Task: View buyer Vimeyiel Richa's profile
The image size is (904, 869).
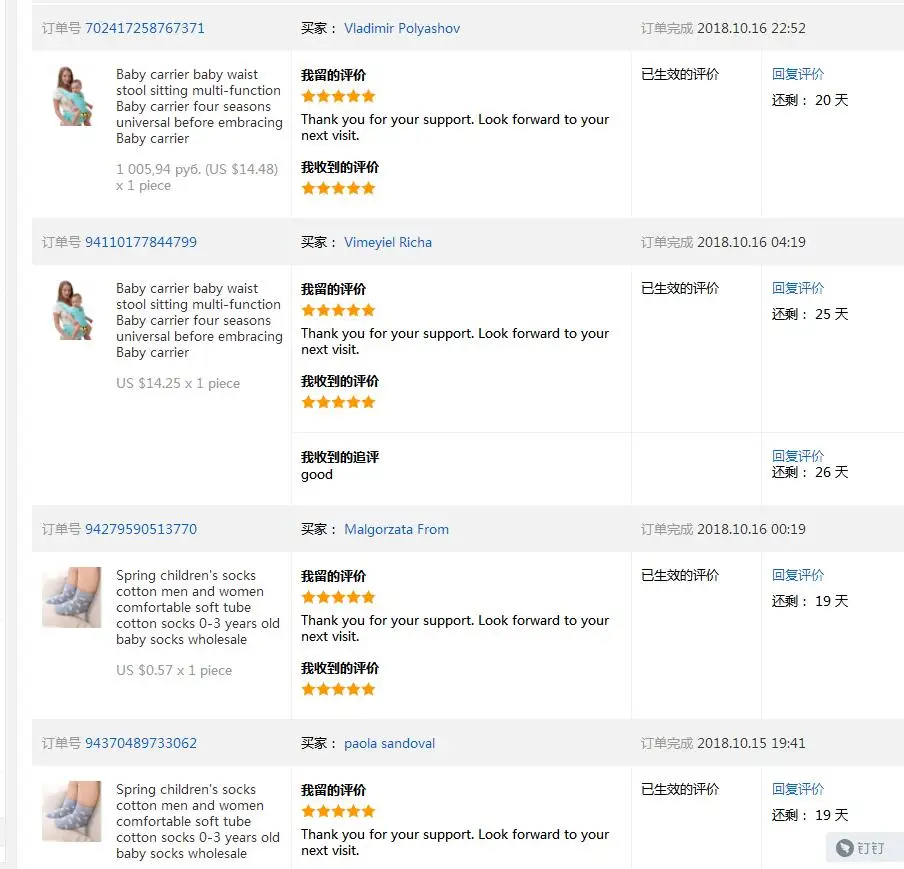Action: (x=387, y=242)
